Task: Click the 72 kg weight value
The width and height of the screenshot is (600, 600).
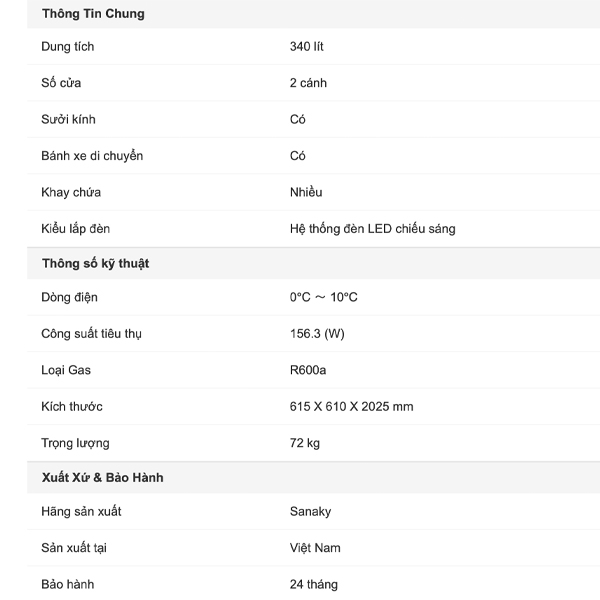Action: pos(305,443)
